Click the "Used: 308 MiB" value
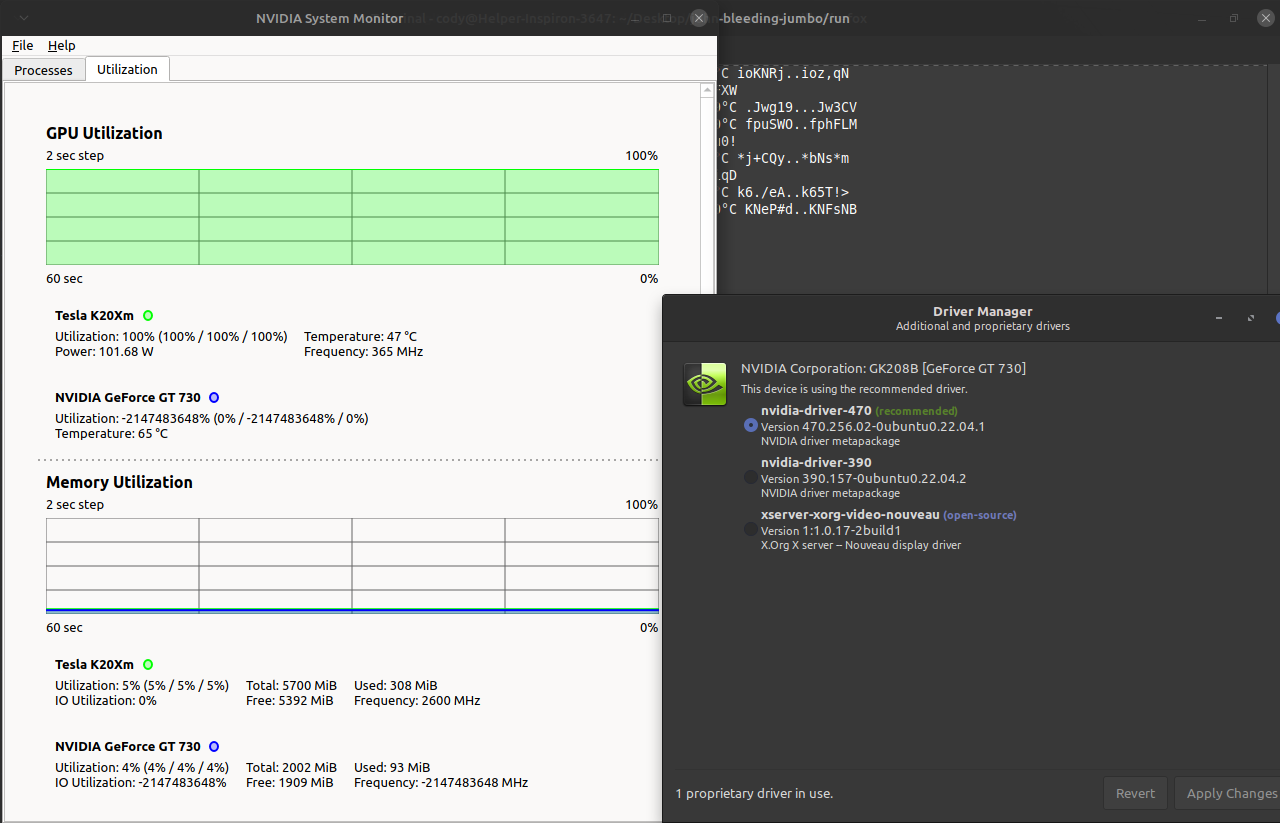The image size is (1280, 823). [395, 685]
